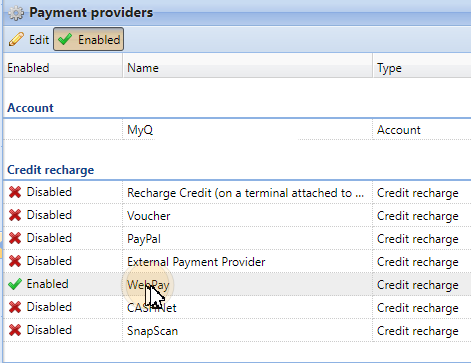Click Disabled status text in PayPal row

coord(49,238)
